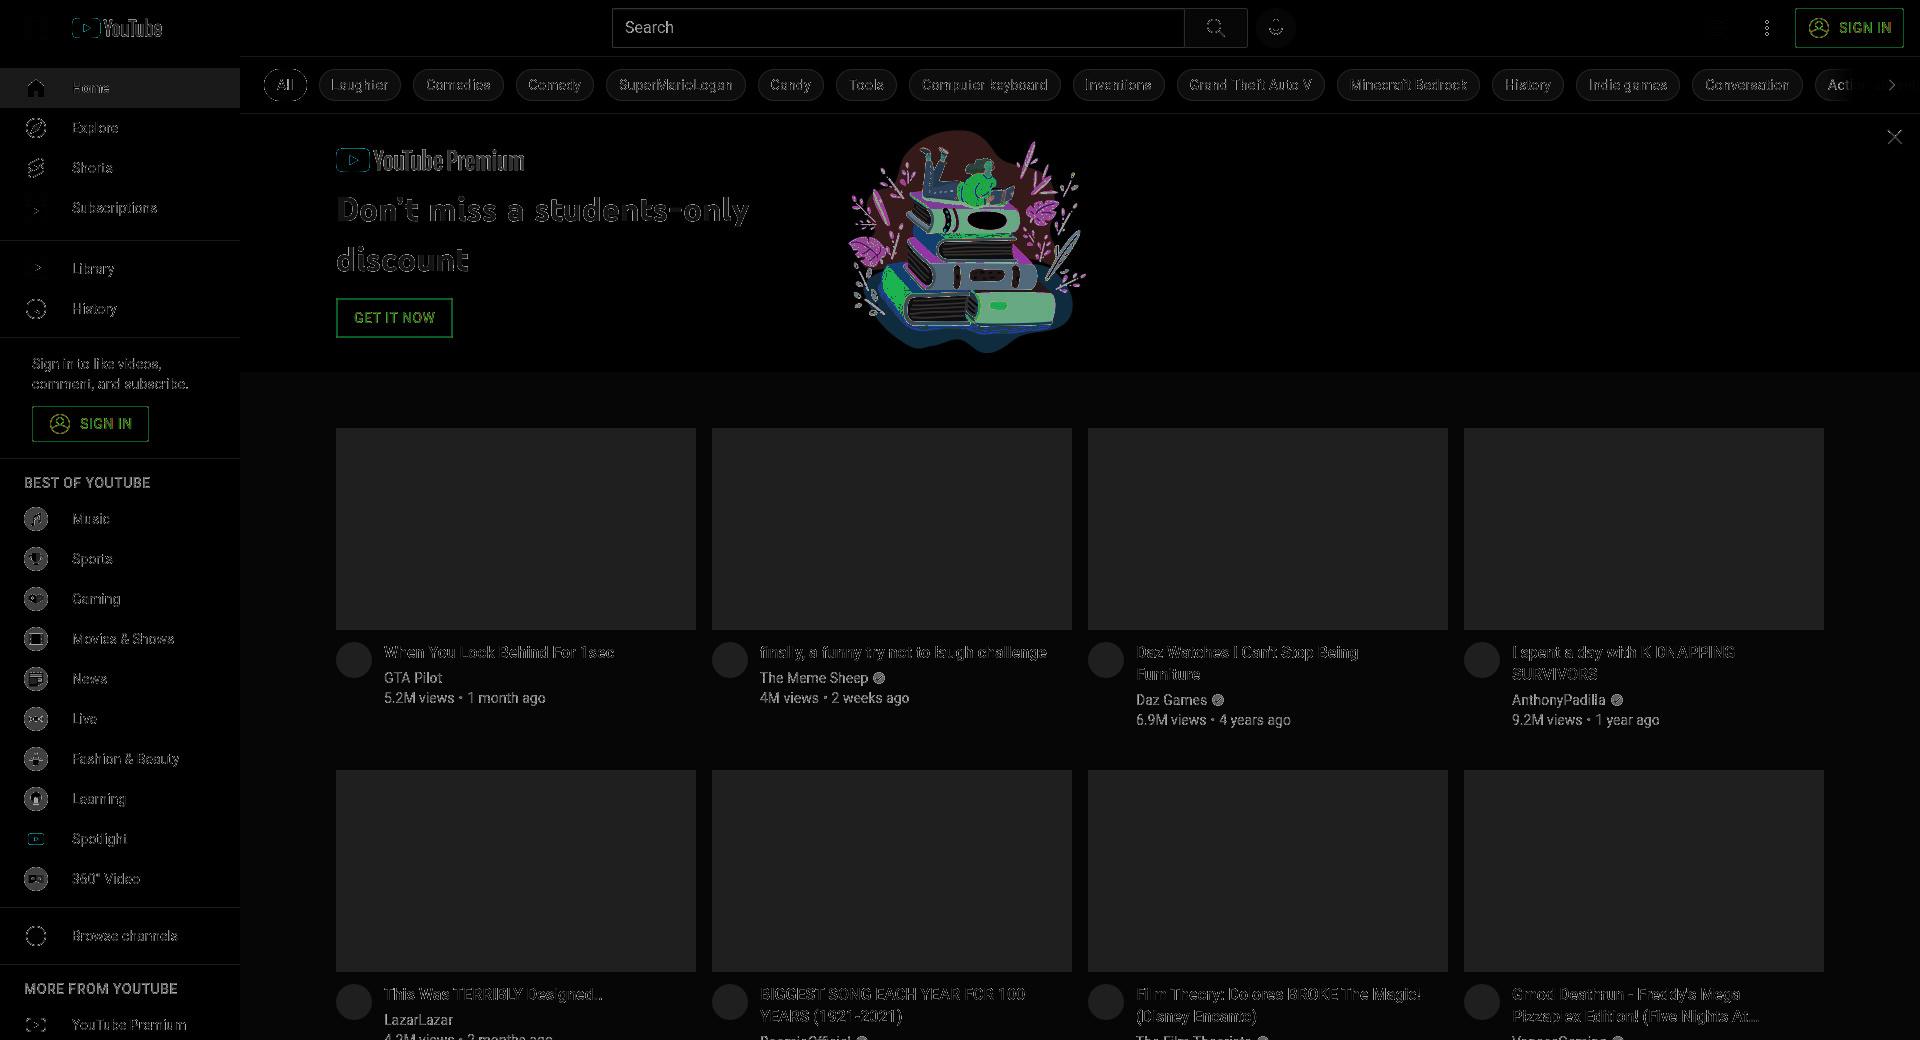Focus the Search input field
This screenshot has height=1040, width=1920.
tap(898, 28)
